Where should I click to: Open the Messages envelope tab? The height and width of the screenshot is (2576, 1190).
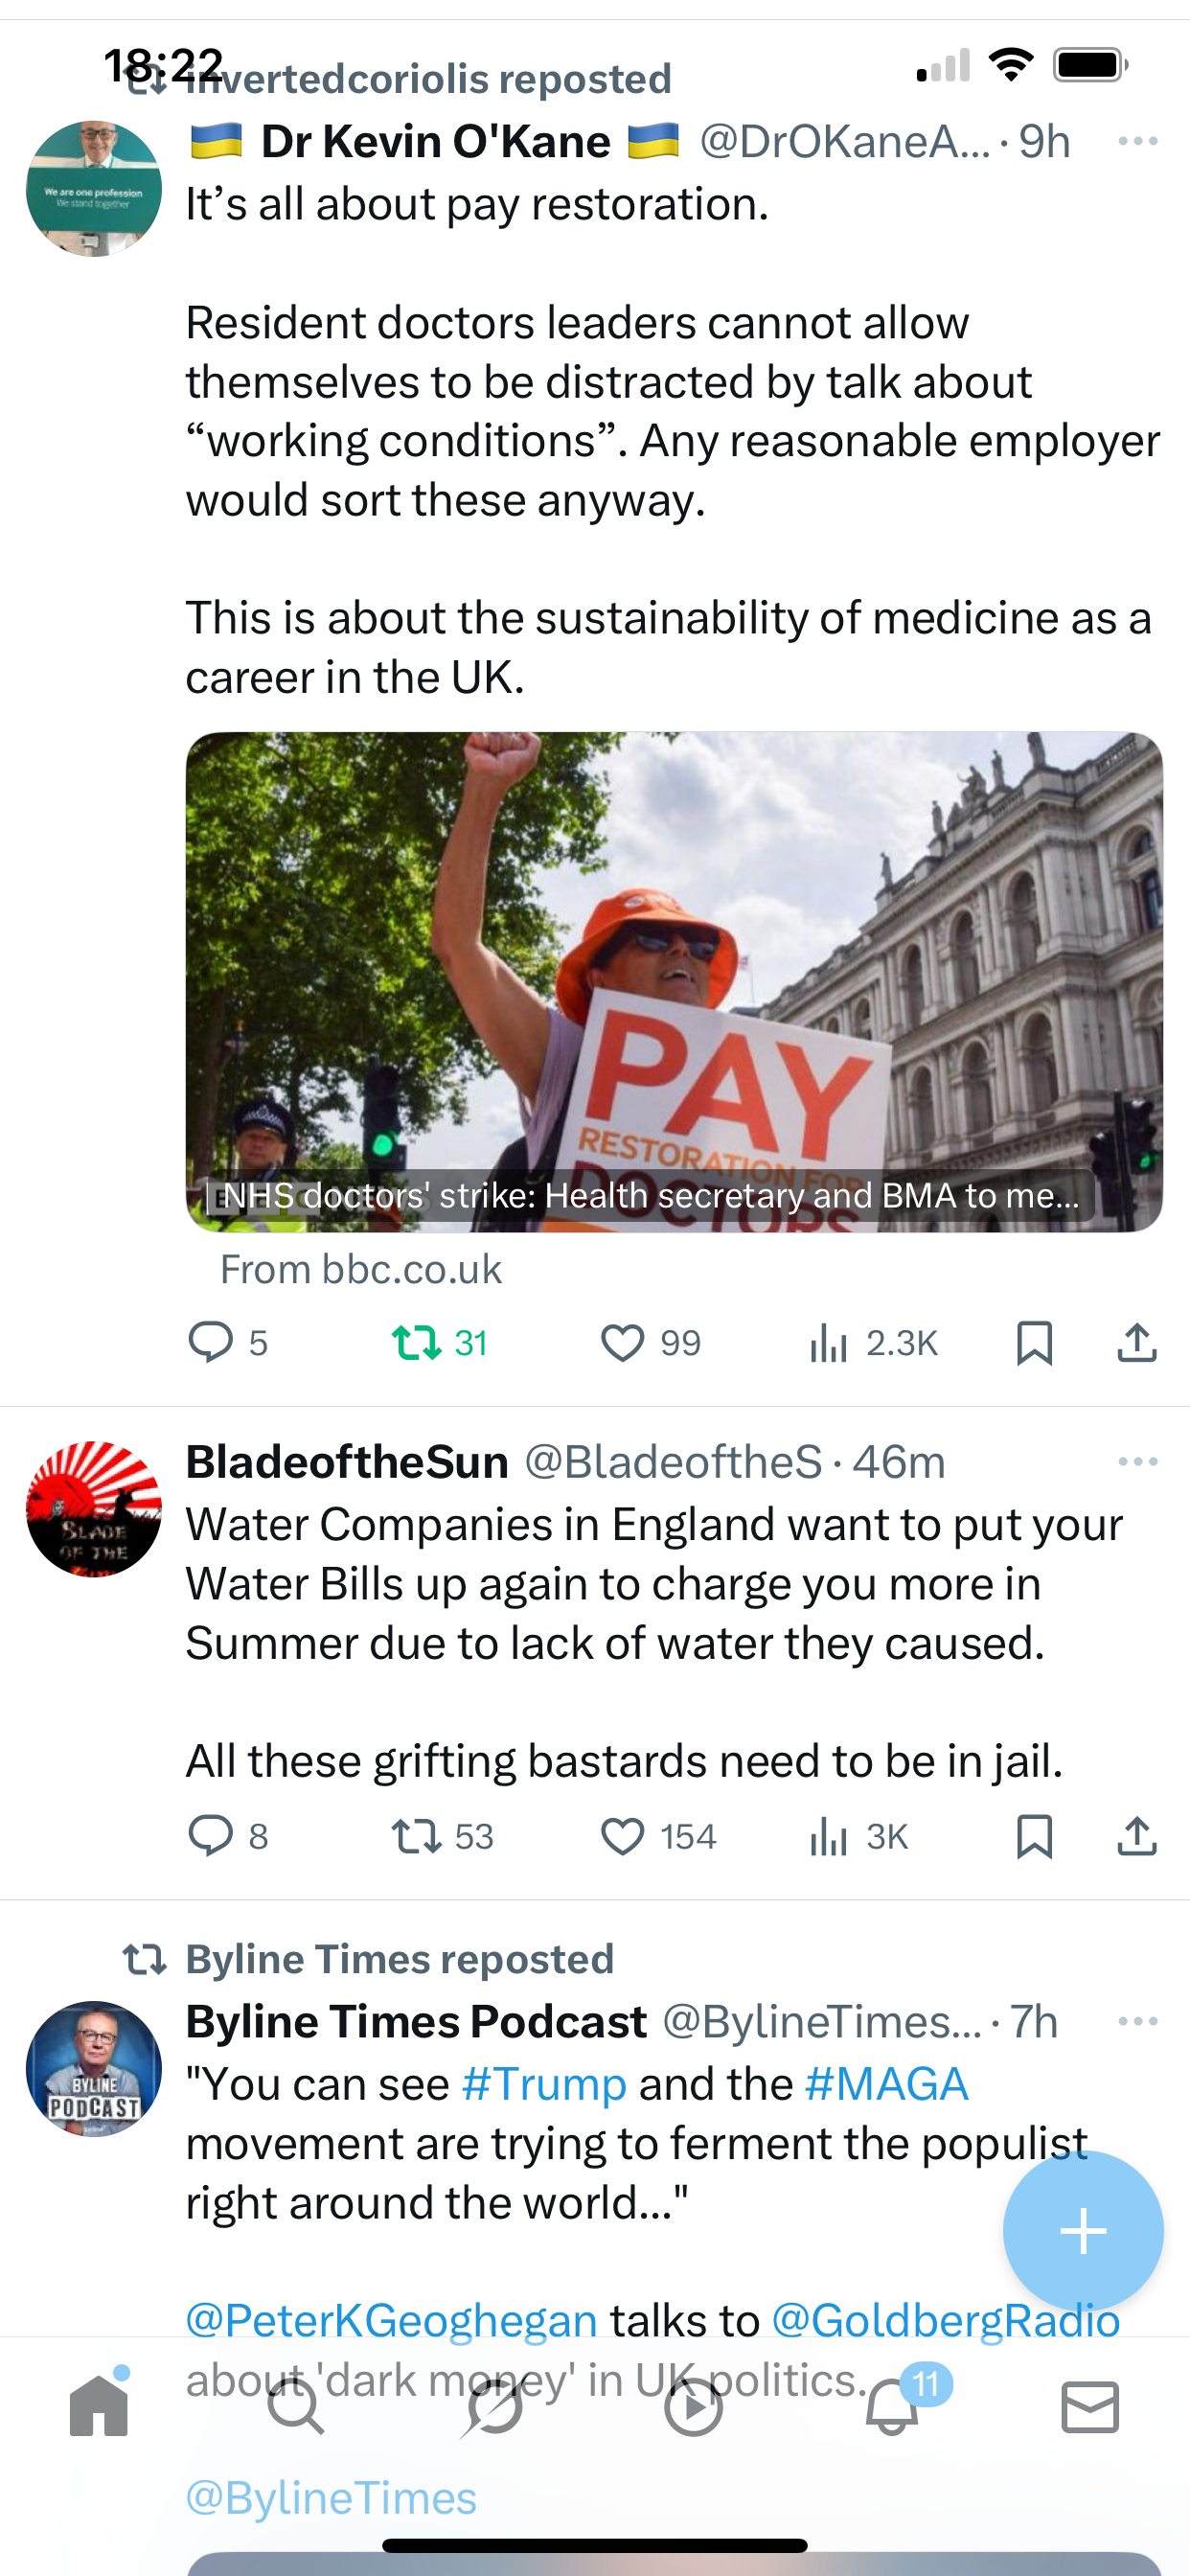pos(1090,2406)
